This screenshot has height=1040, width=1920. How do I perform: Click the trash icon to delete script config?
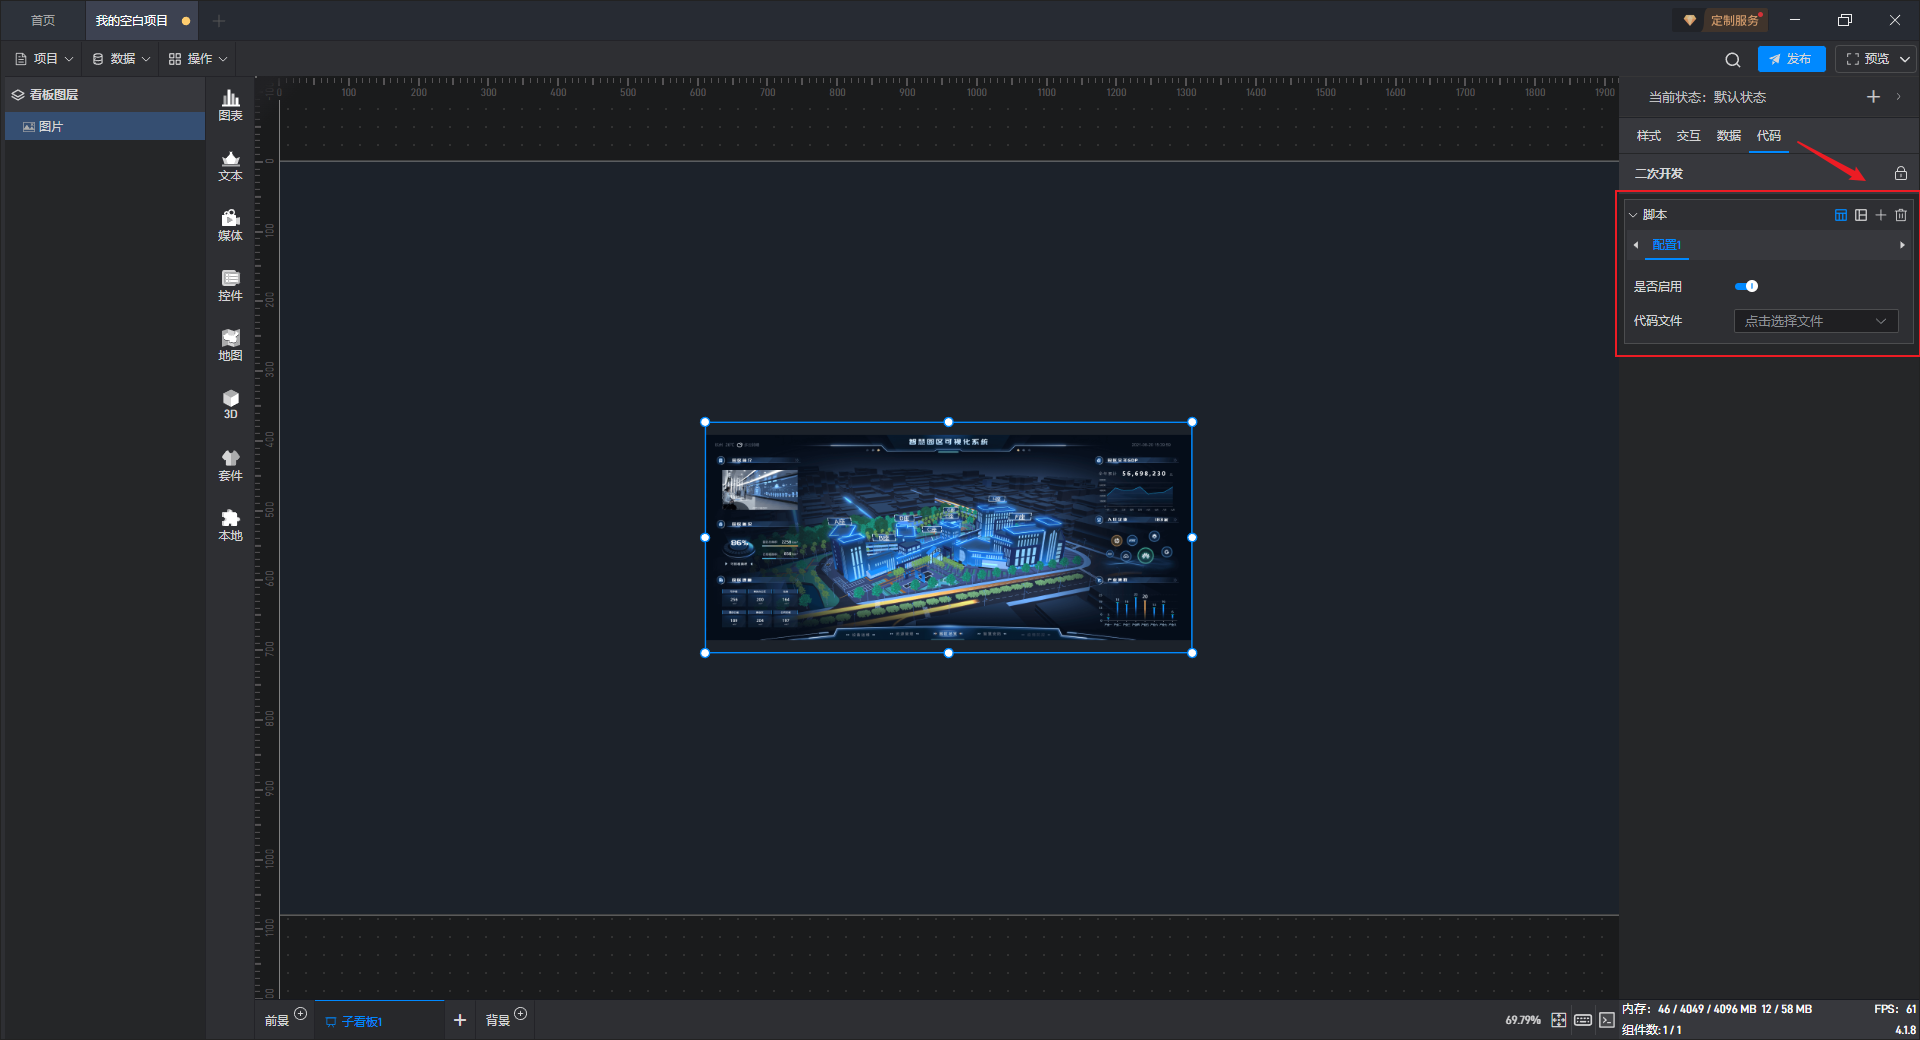(1901, 215)
